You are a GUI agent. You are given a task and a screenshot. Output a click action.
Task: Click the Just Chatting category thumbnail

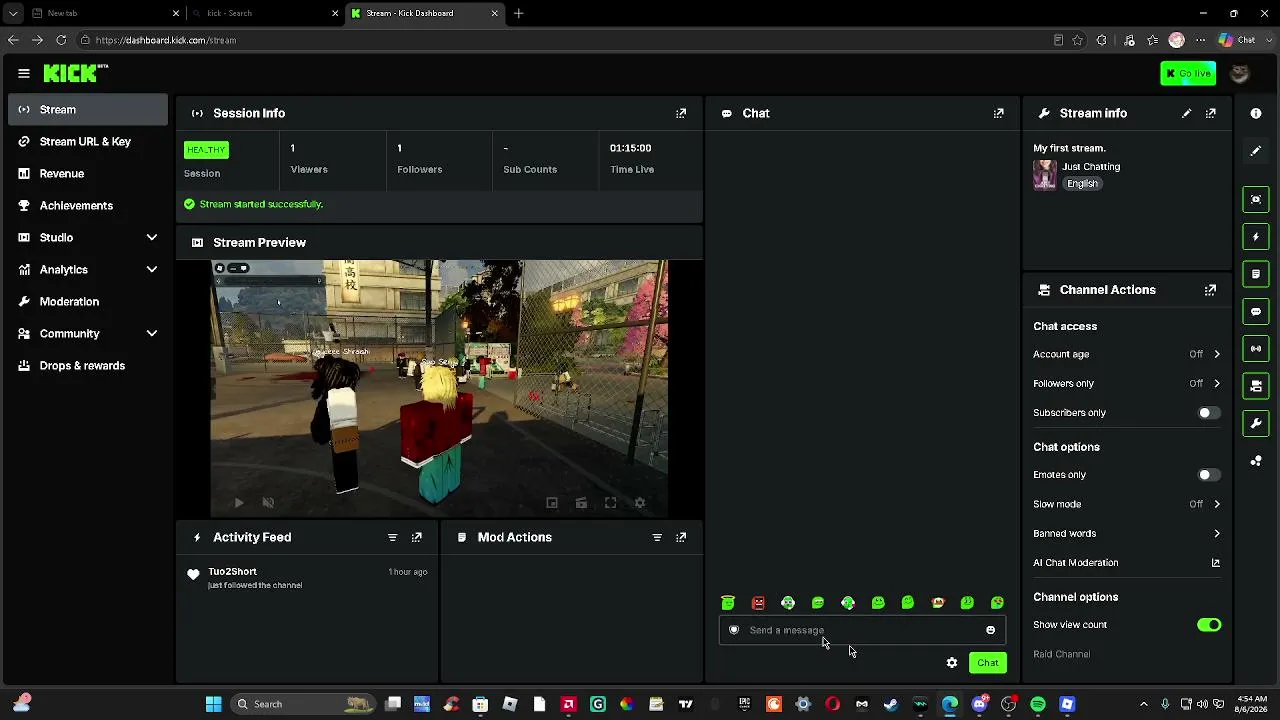point(1045,175)
